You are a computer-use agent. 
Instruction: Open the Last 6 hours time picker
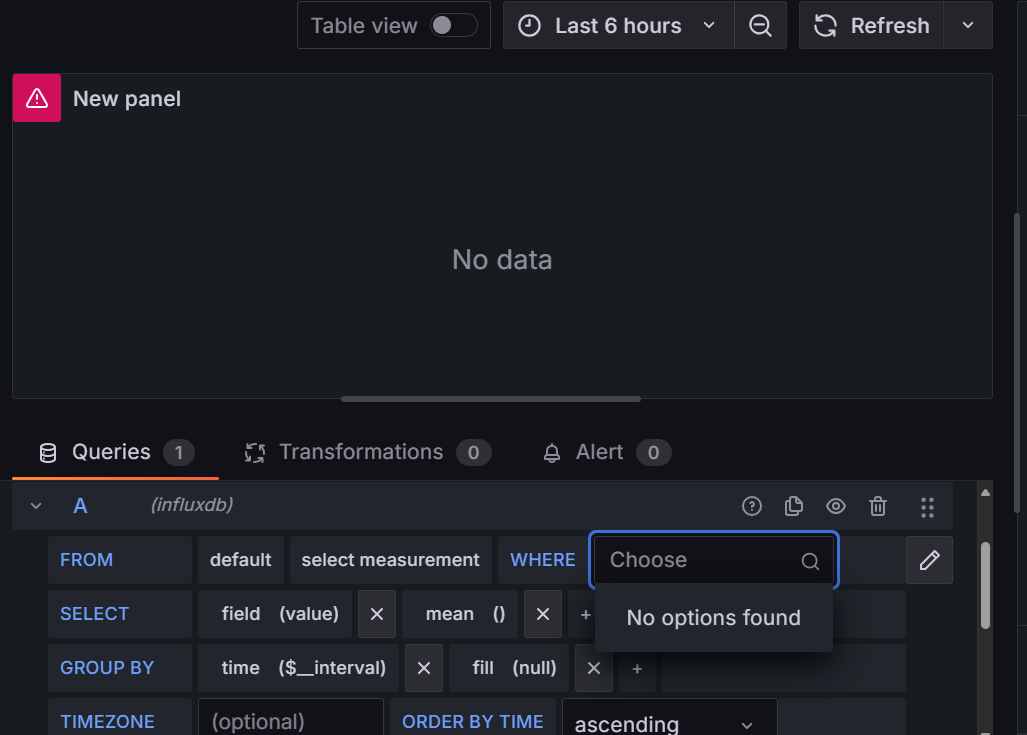coord(618,26)
